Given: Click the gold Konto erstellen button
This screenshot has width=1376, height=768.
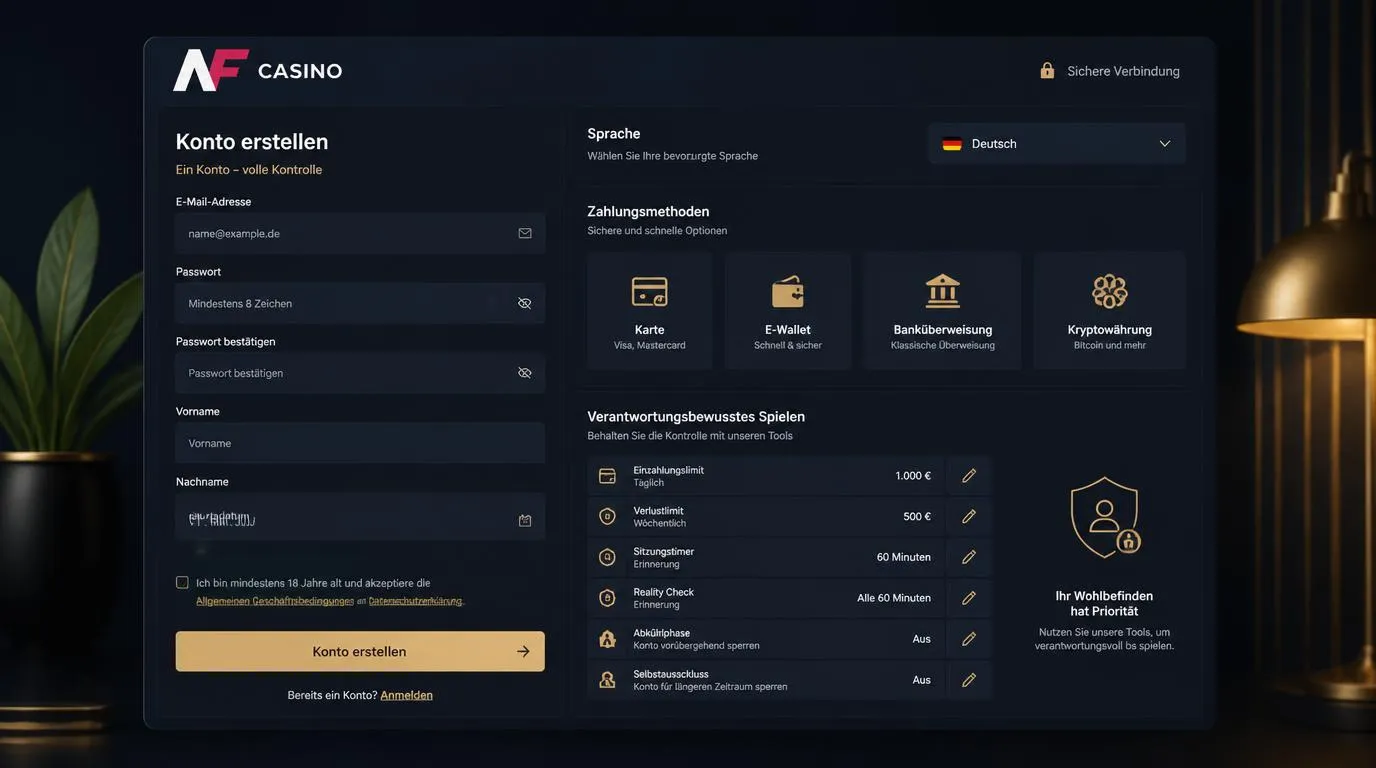Looking at the screenshot, I should click(x=360, y=651).
